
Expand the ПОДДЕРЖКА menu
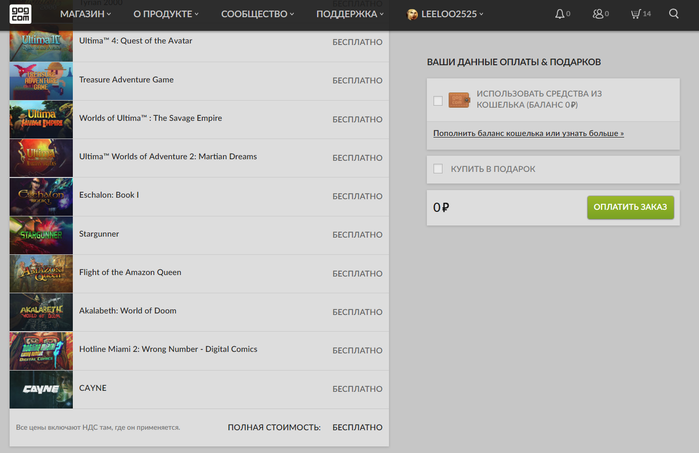[350, 14]
